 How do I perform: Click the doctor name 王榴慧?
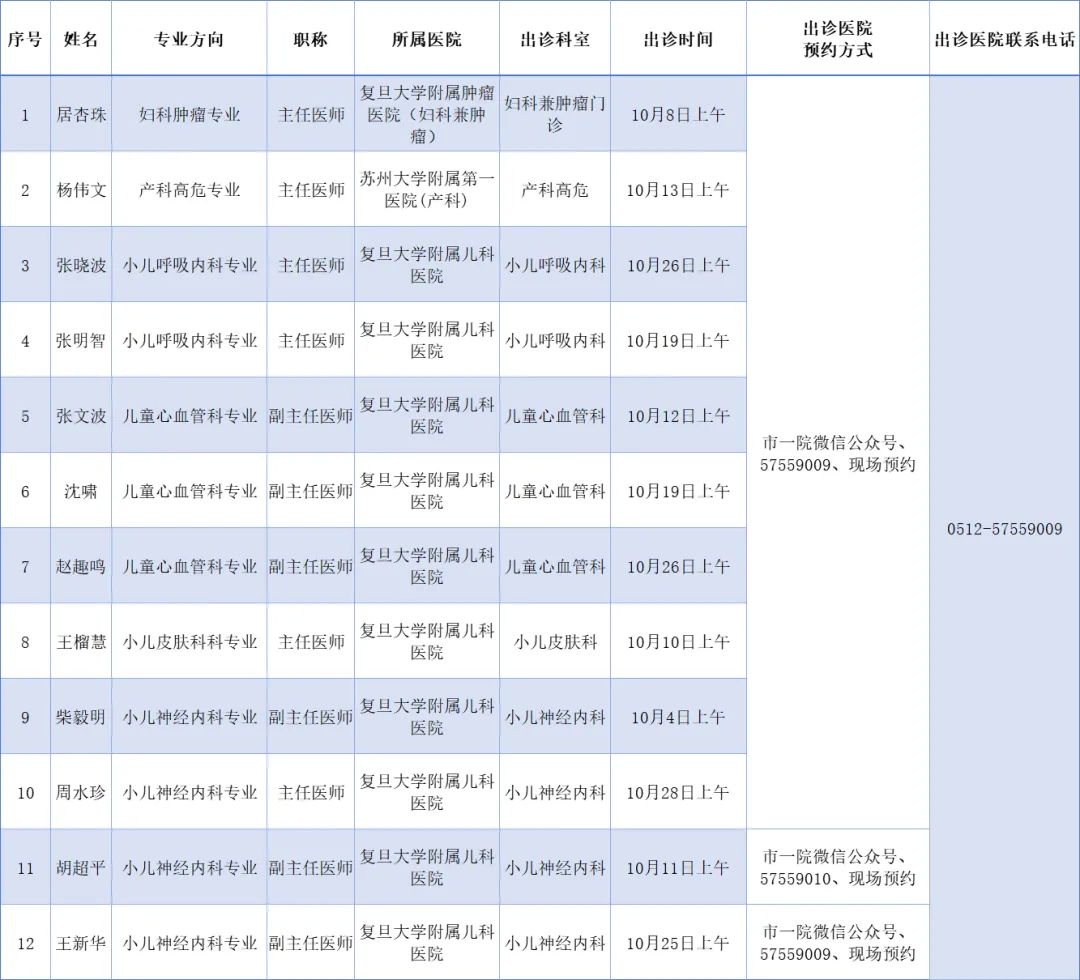tap(81, 642)
